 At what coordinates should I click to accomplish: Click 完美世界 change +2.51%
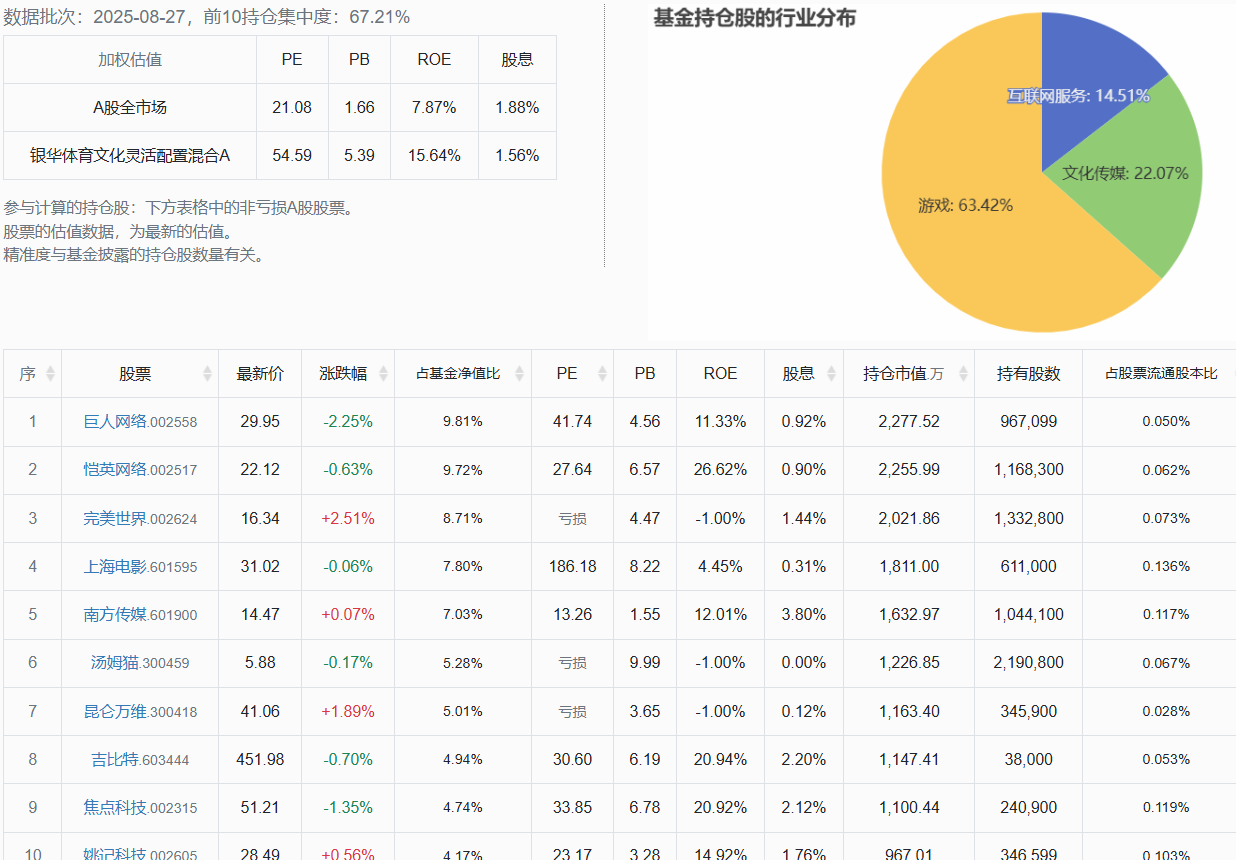(347, 518)
